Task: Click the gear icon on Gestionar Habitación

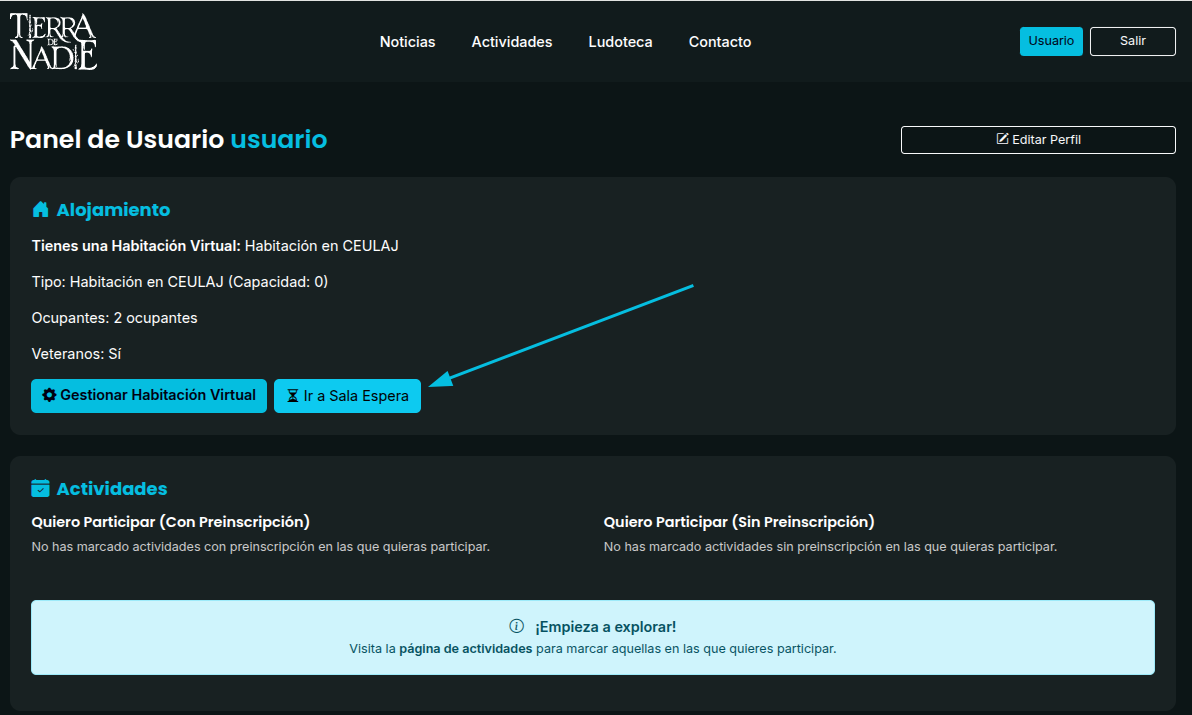Action: click(x=49, y=395)
